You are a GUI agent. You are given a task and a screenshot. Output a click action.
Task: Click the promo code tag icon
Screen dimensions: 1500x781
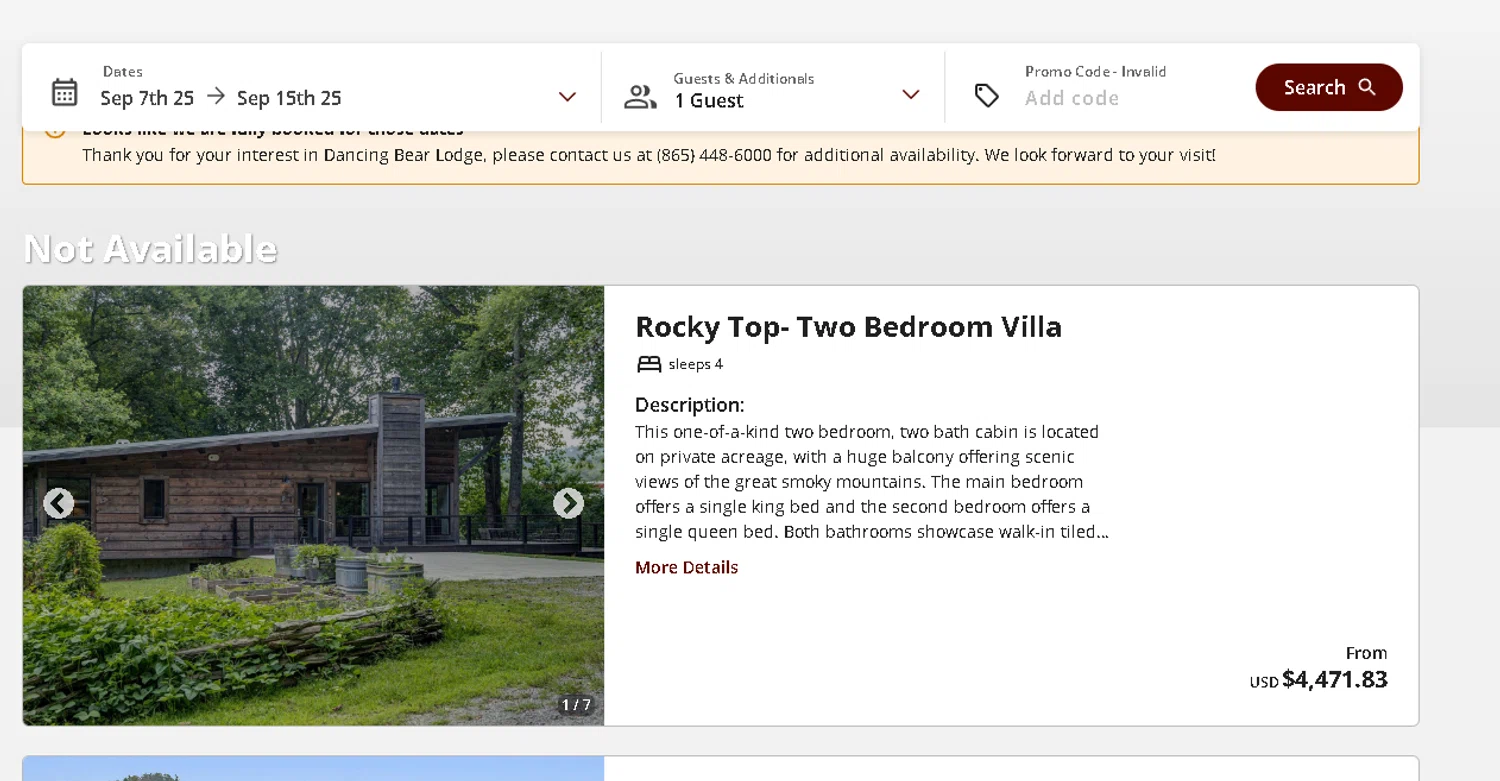987,95
